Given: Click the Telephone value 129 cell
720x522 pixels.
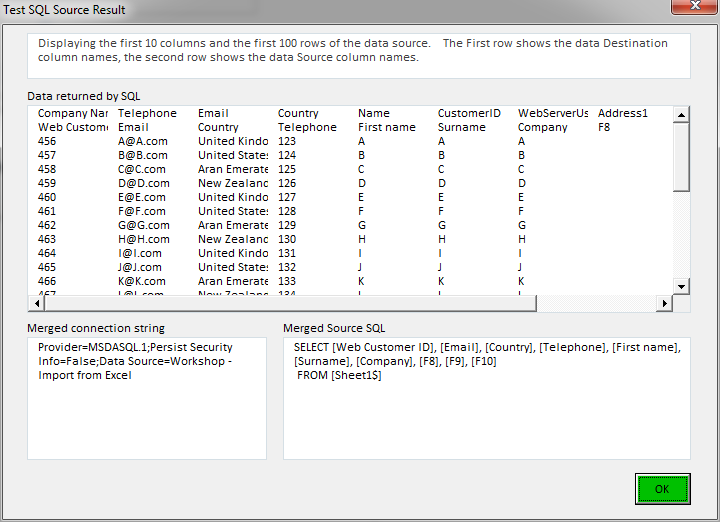Looking at the screenshot, I should click(x=288, y=225).
